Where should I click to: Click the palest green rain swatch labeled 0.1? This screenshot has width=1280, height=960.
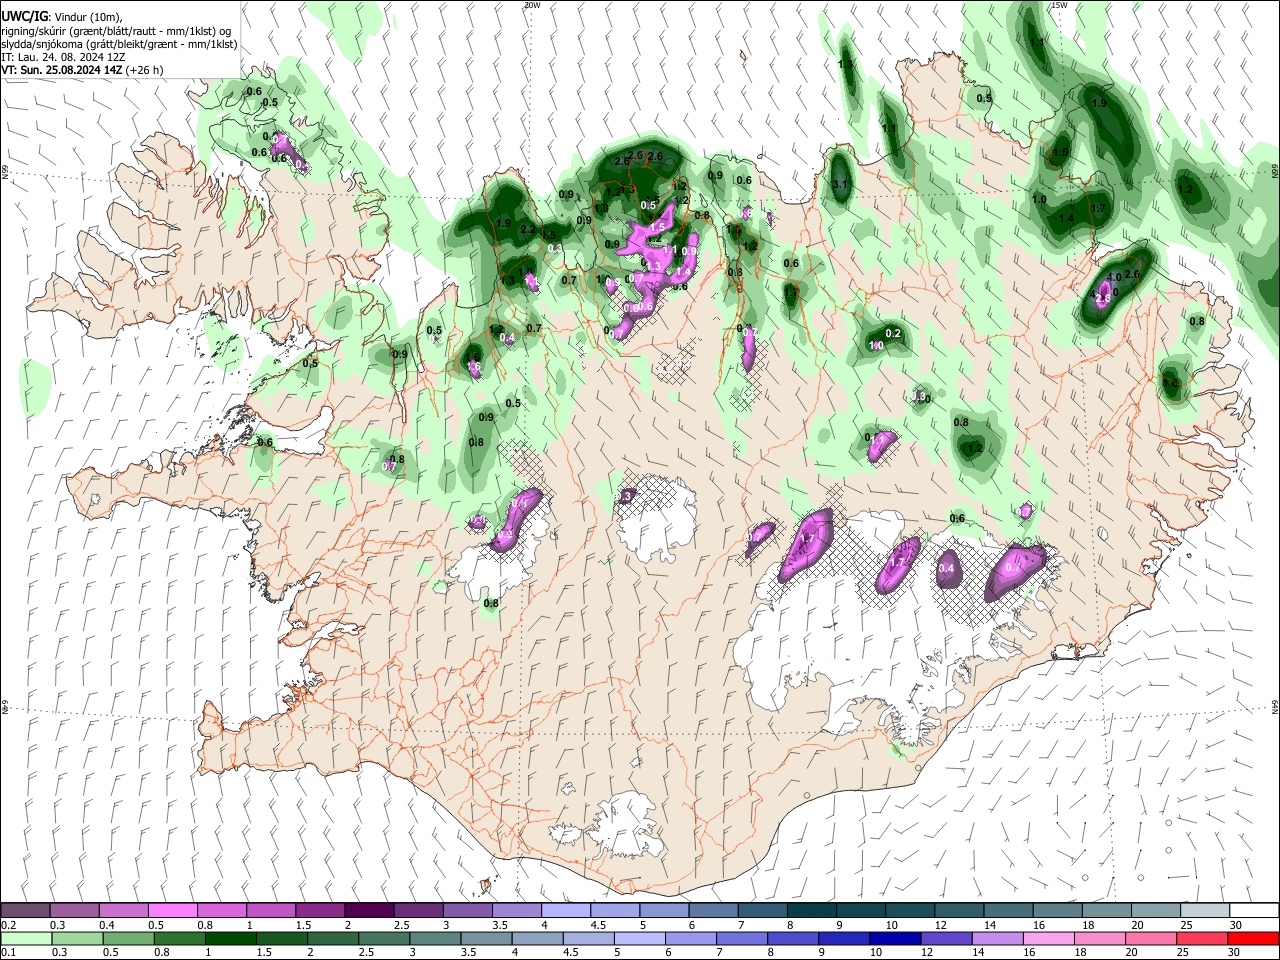click(27, 938)
